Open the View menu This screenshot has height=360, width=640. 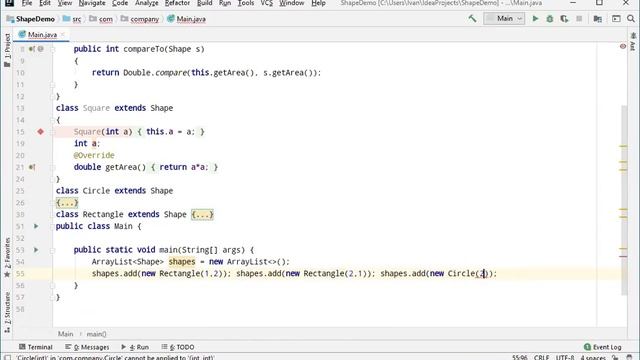[64, 3]
